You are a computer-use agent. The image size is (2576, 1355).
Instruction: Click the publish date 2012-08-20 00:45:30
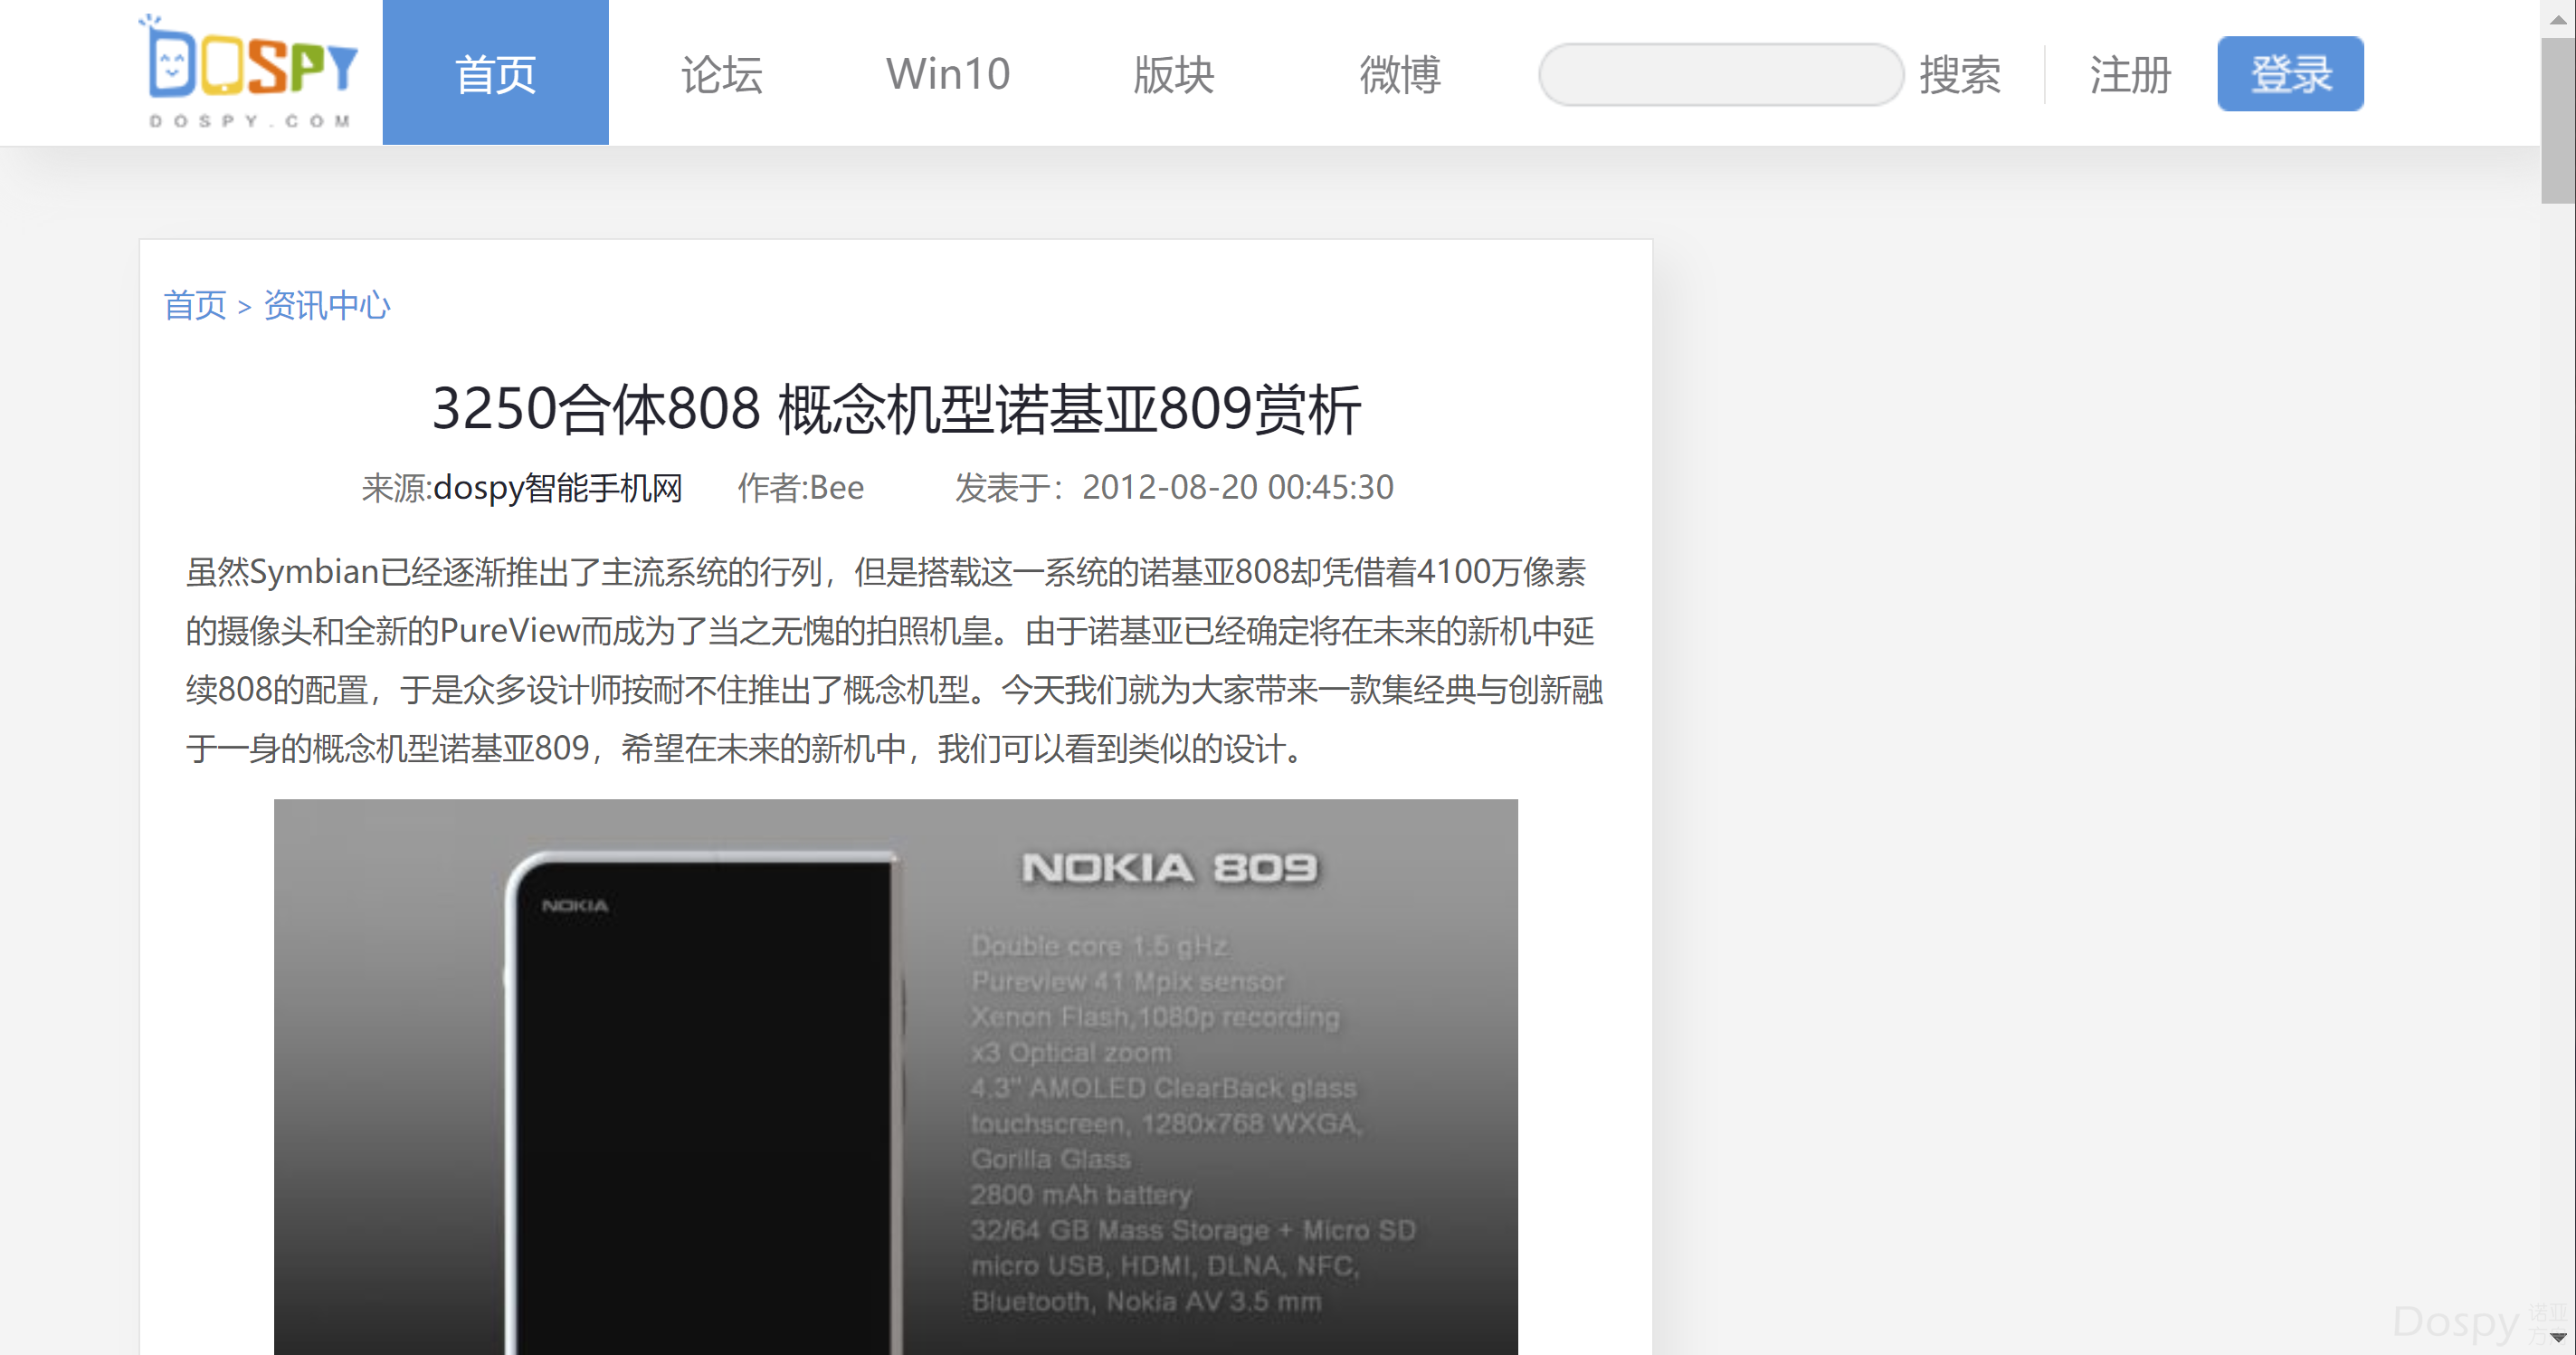[x=1237, y=487]
